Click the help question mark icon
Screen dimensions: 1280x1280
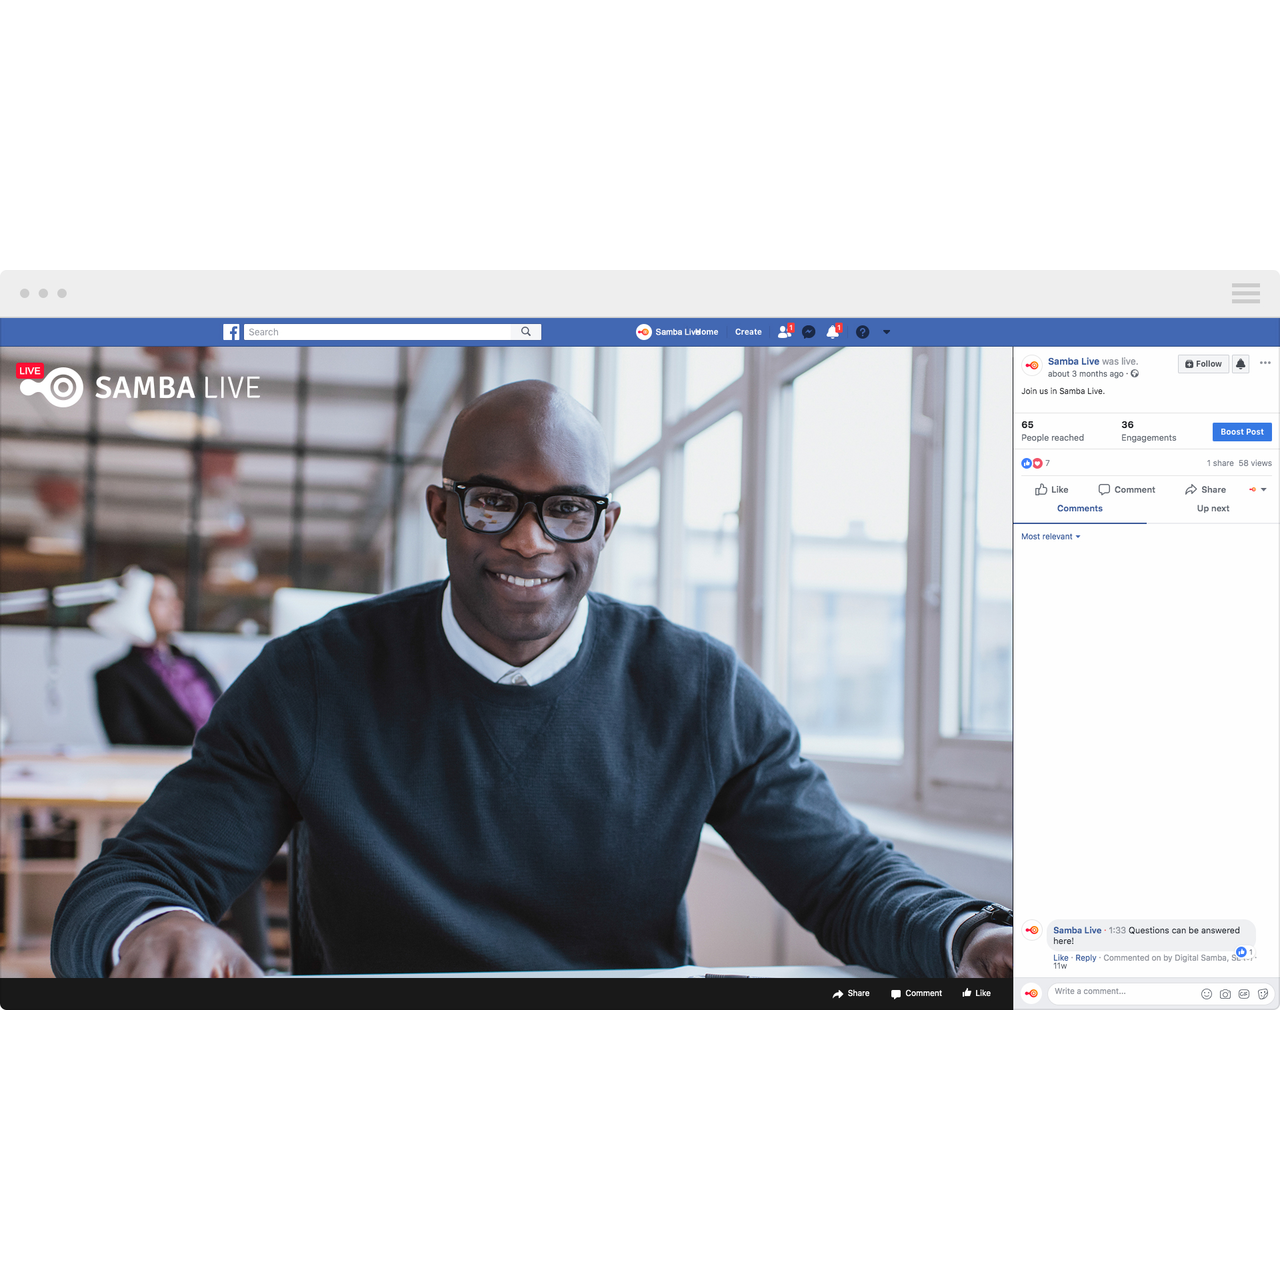[x=862, y=332]
